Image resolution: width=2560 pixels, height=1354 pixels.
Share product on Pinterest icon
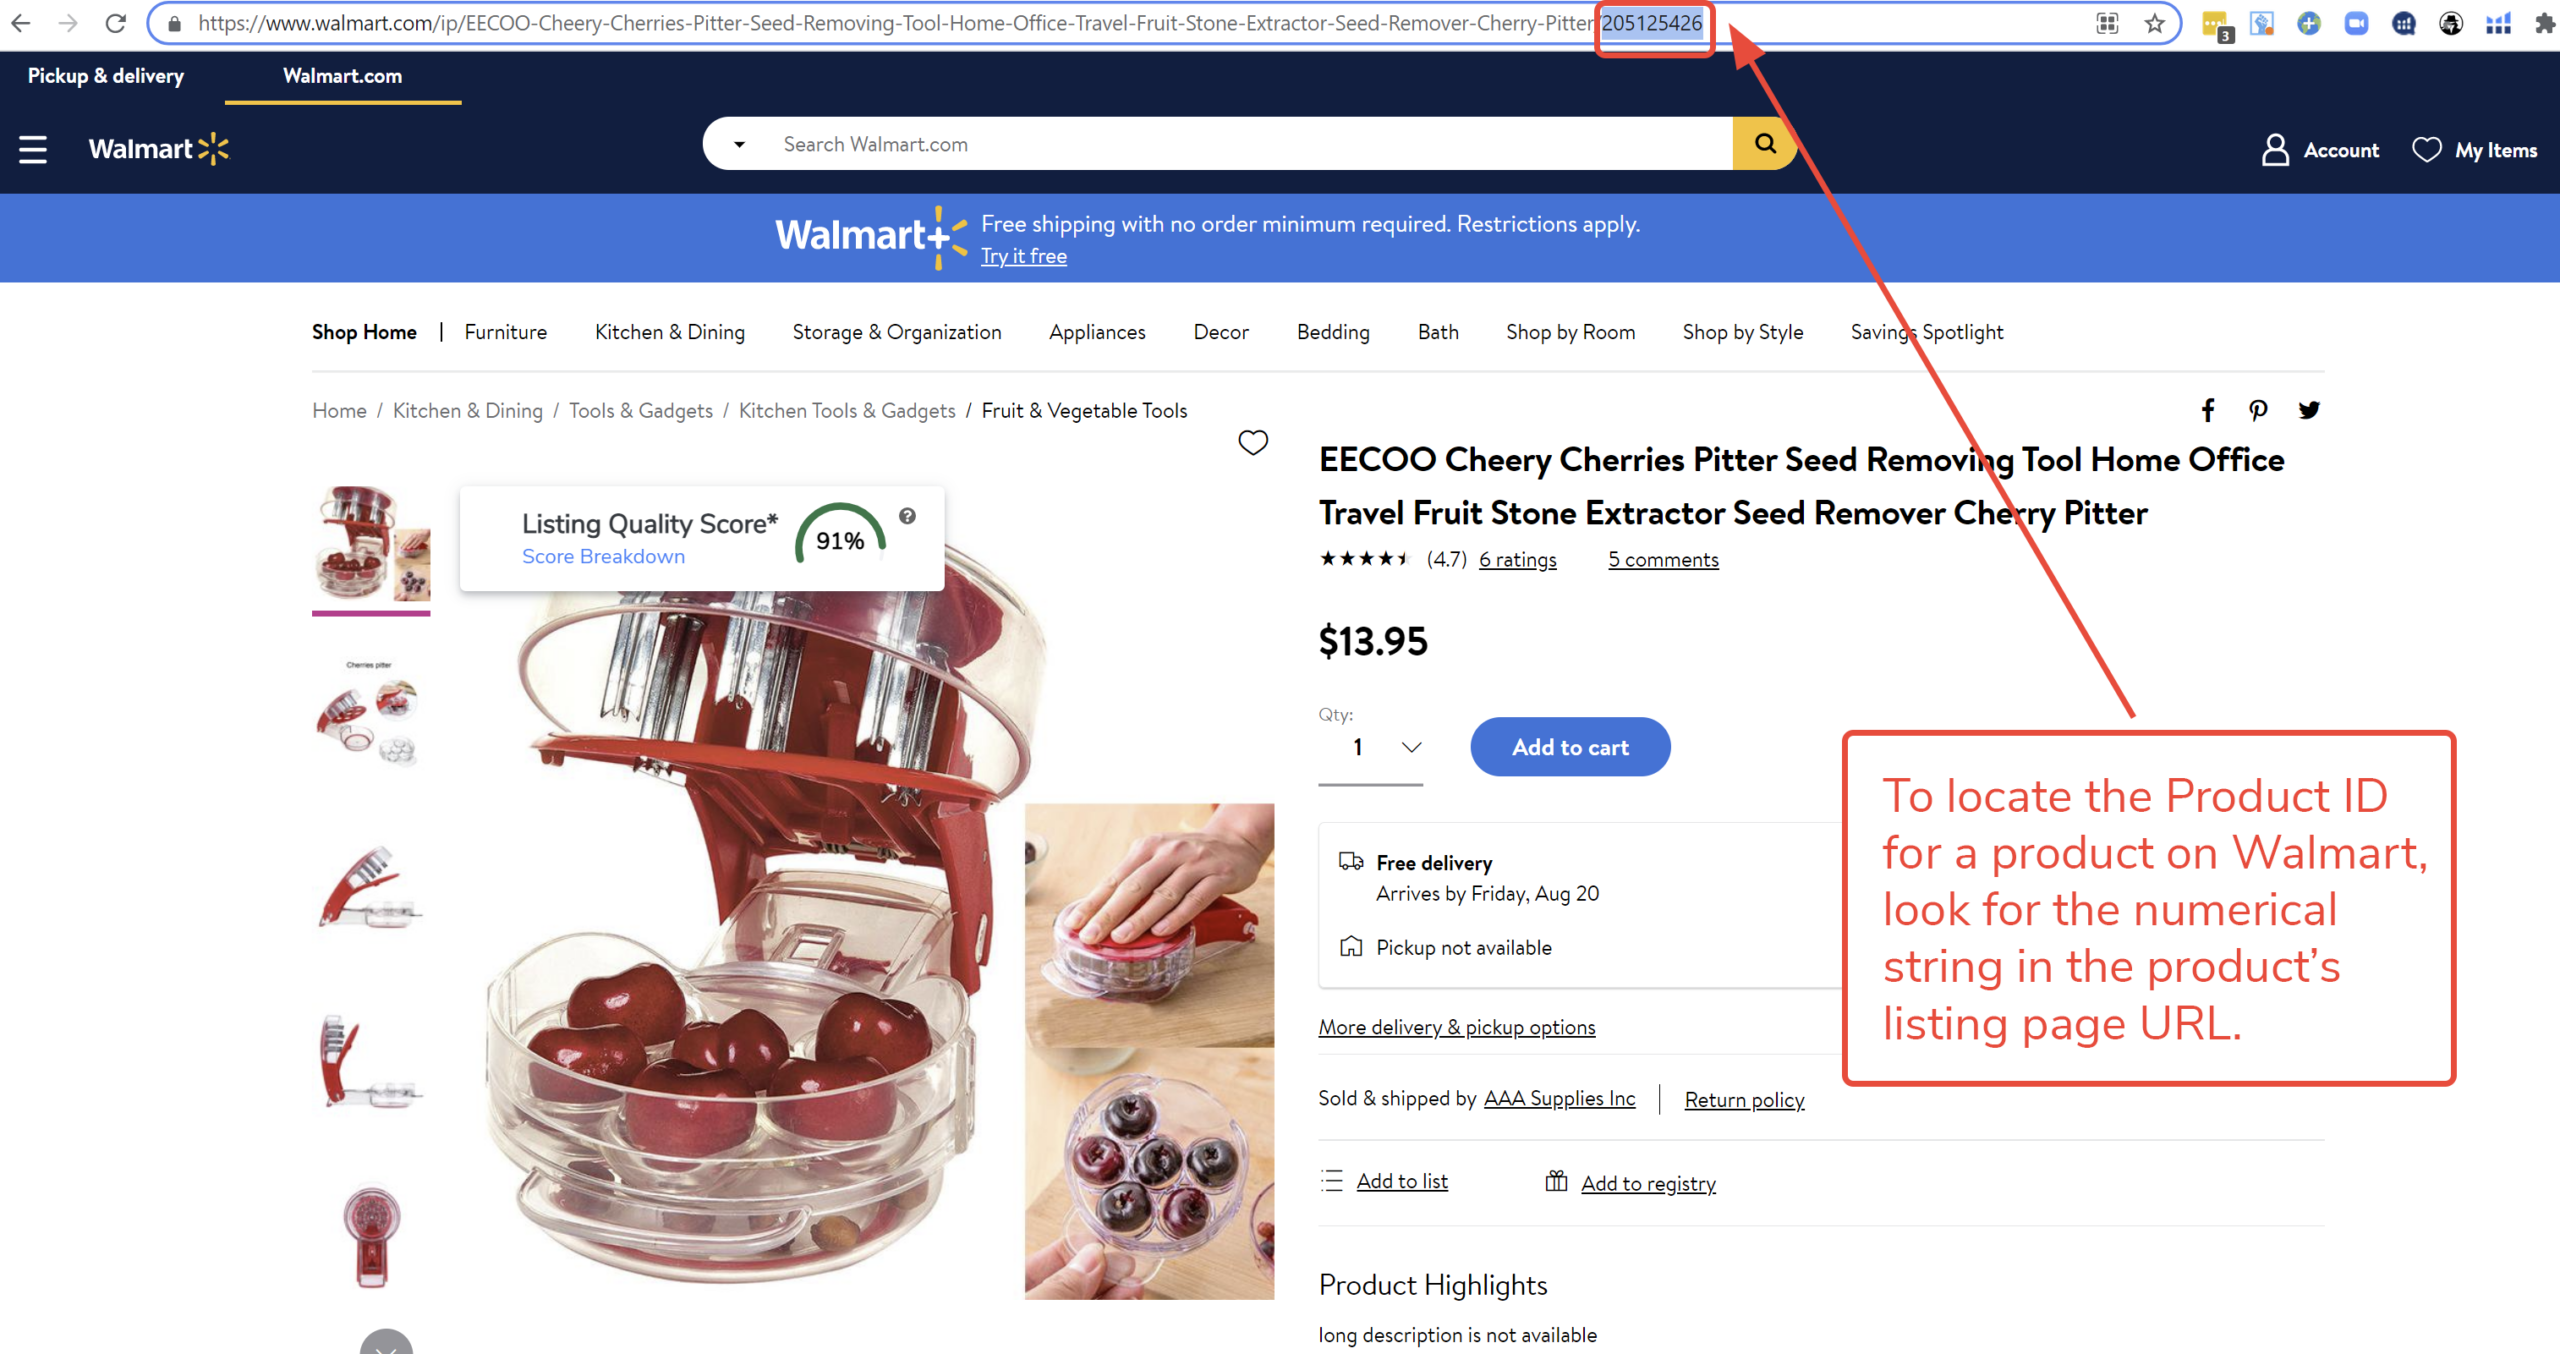click(x=2258, y=410)
